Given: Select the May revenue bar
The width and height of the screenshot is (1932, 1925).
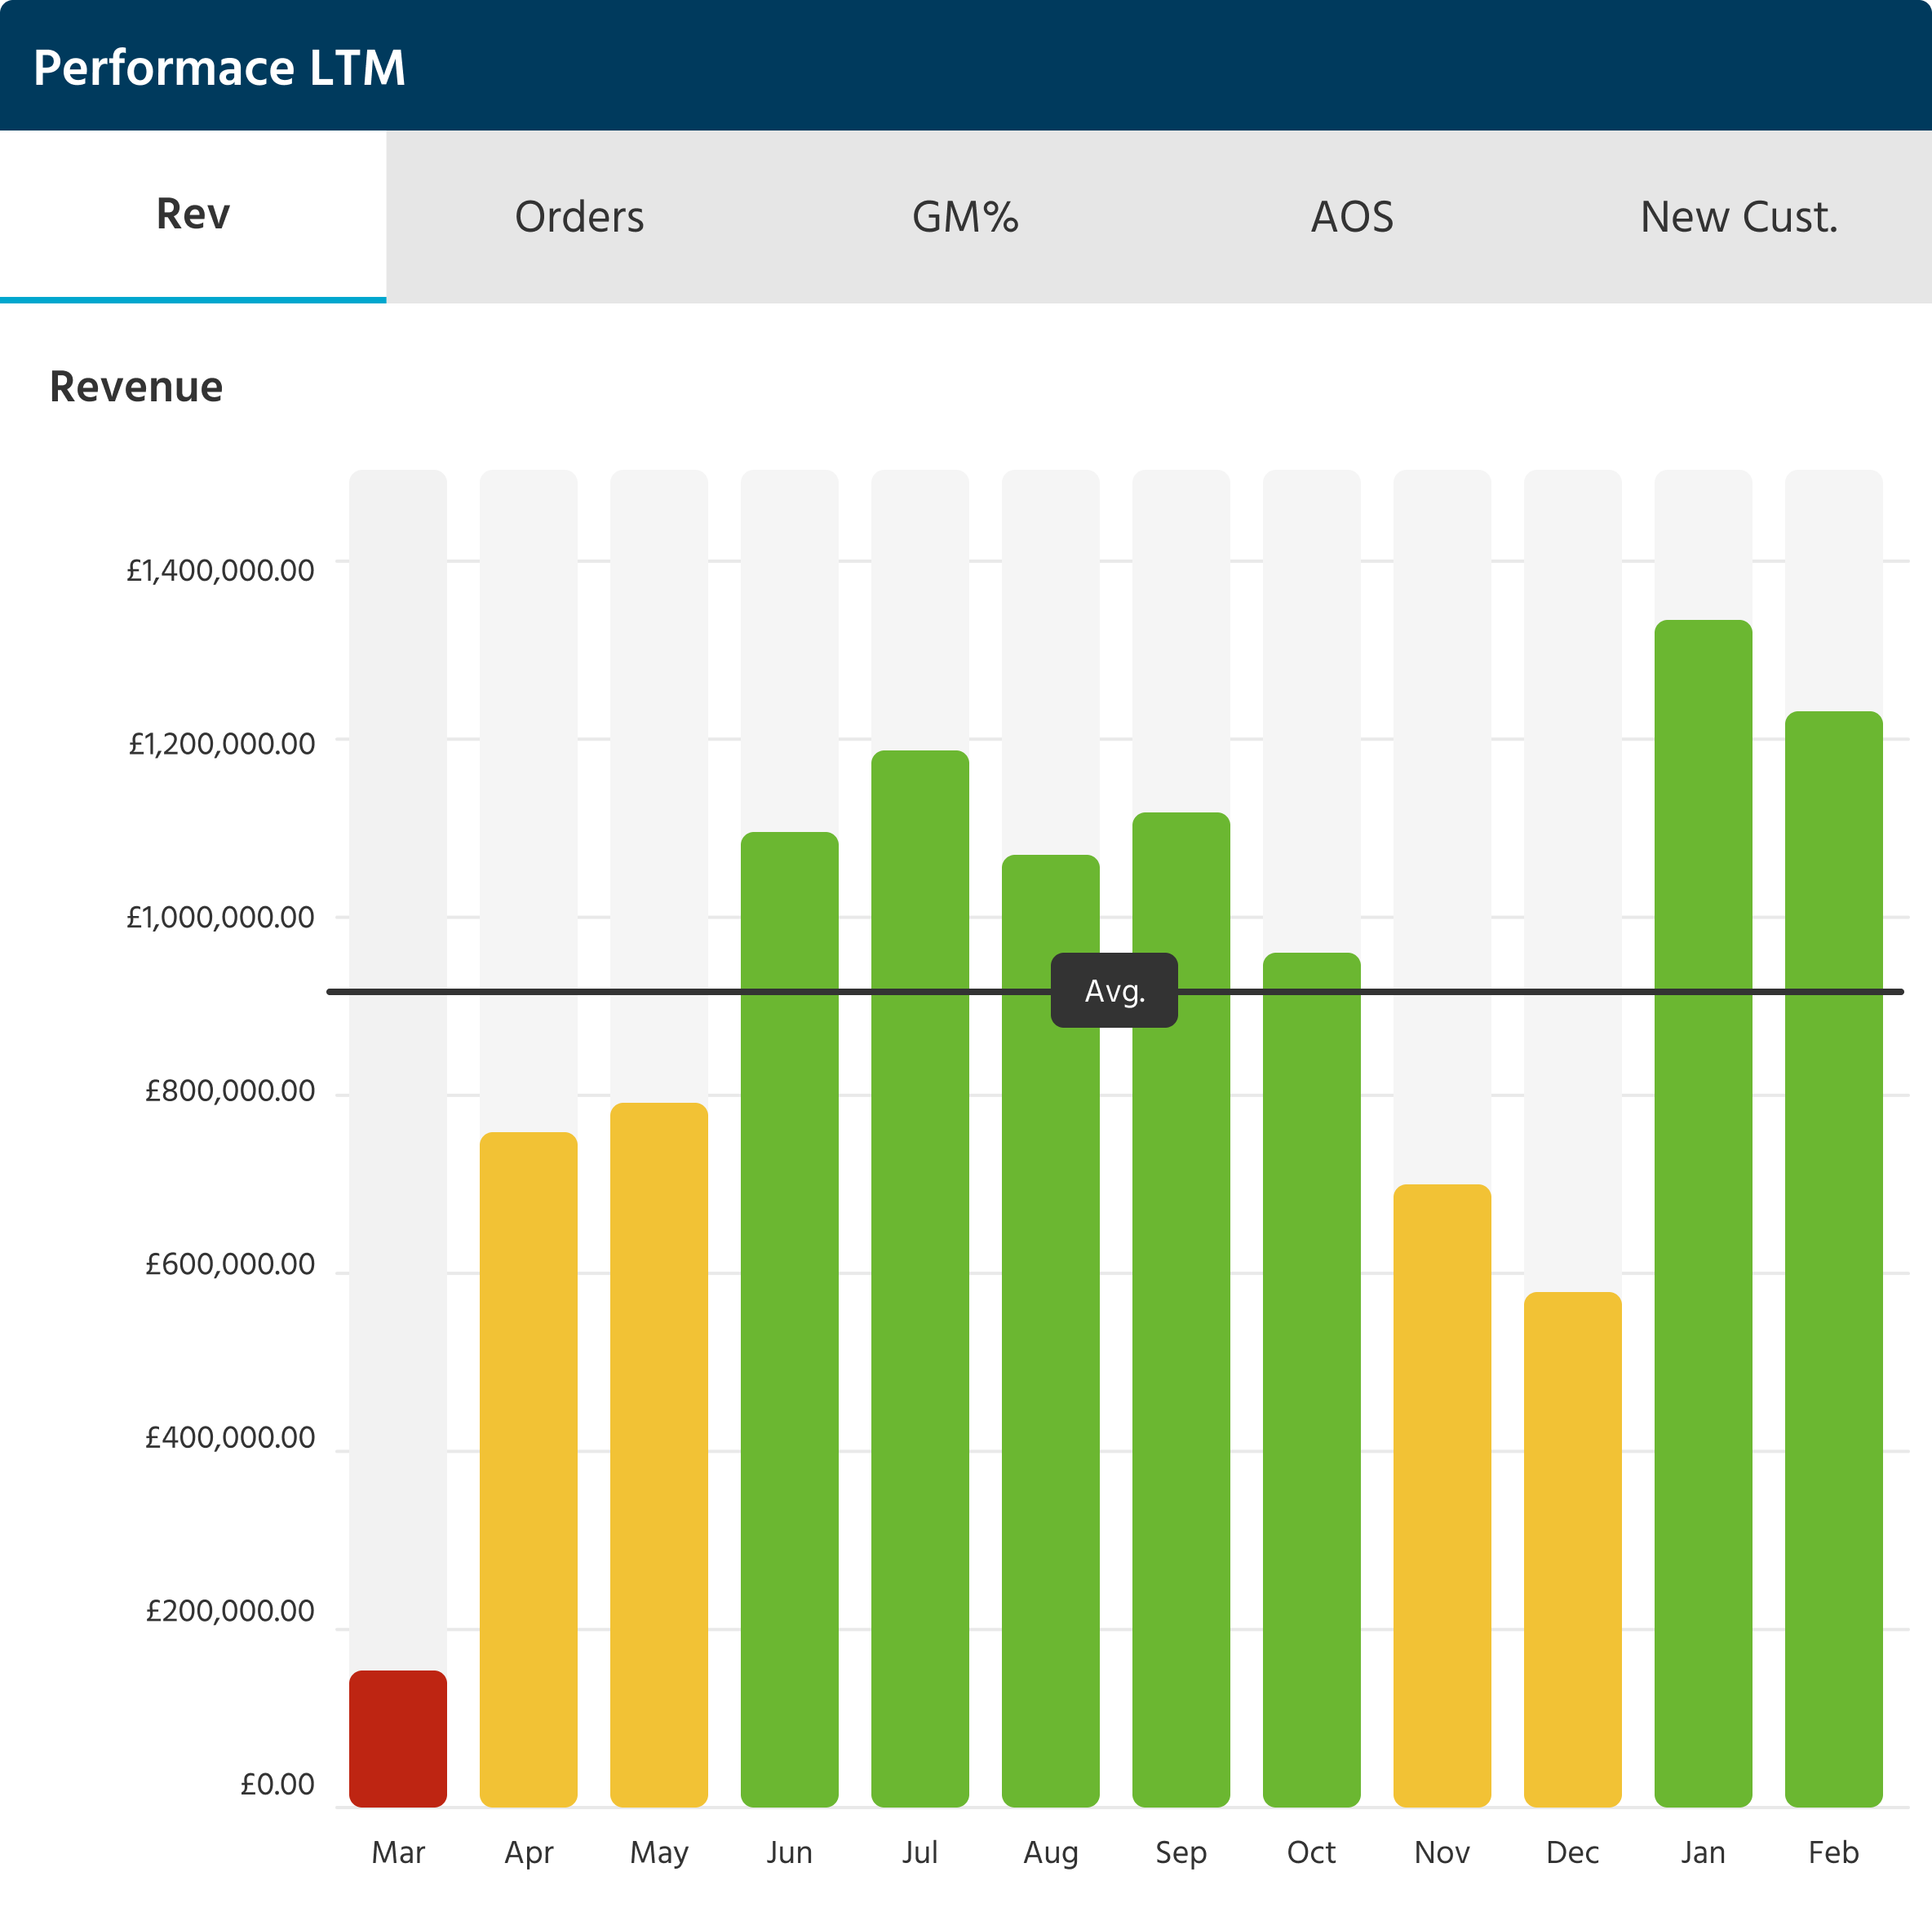Looking at the screenshot, I should (659, 1455).
